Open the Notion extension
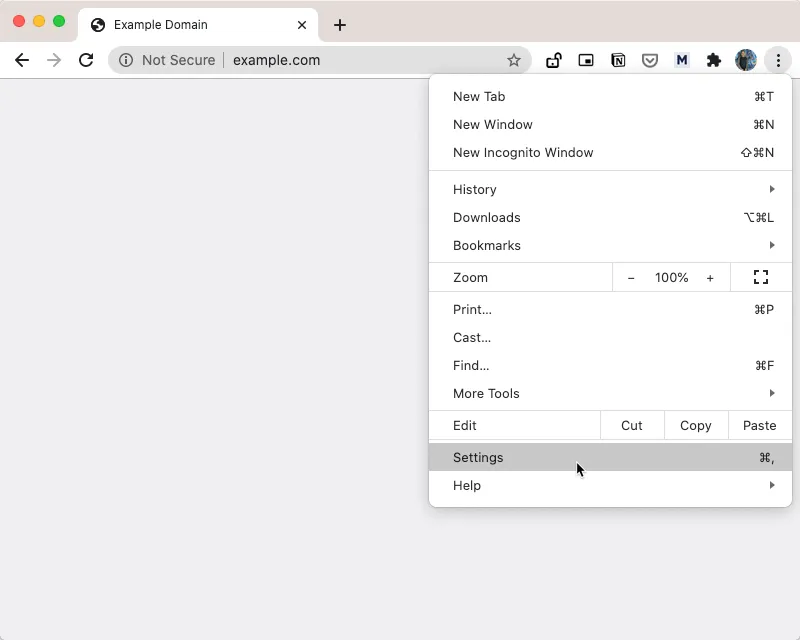Screen dimensions: 800x640 [618, 60]
